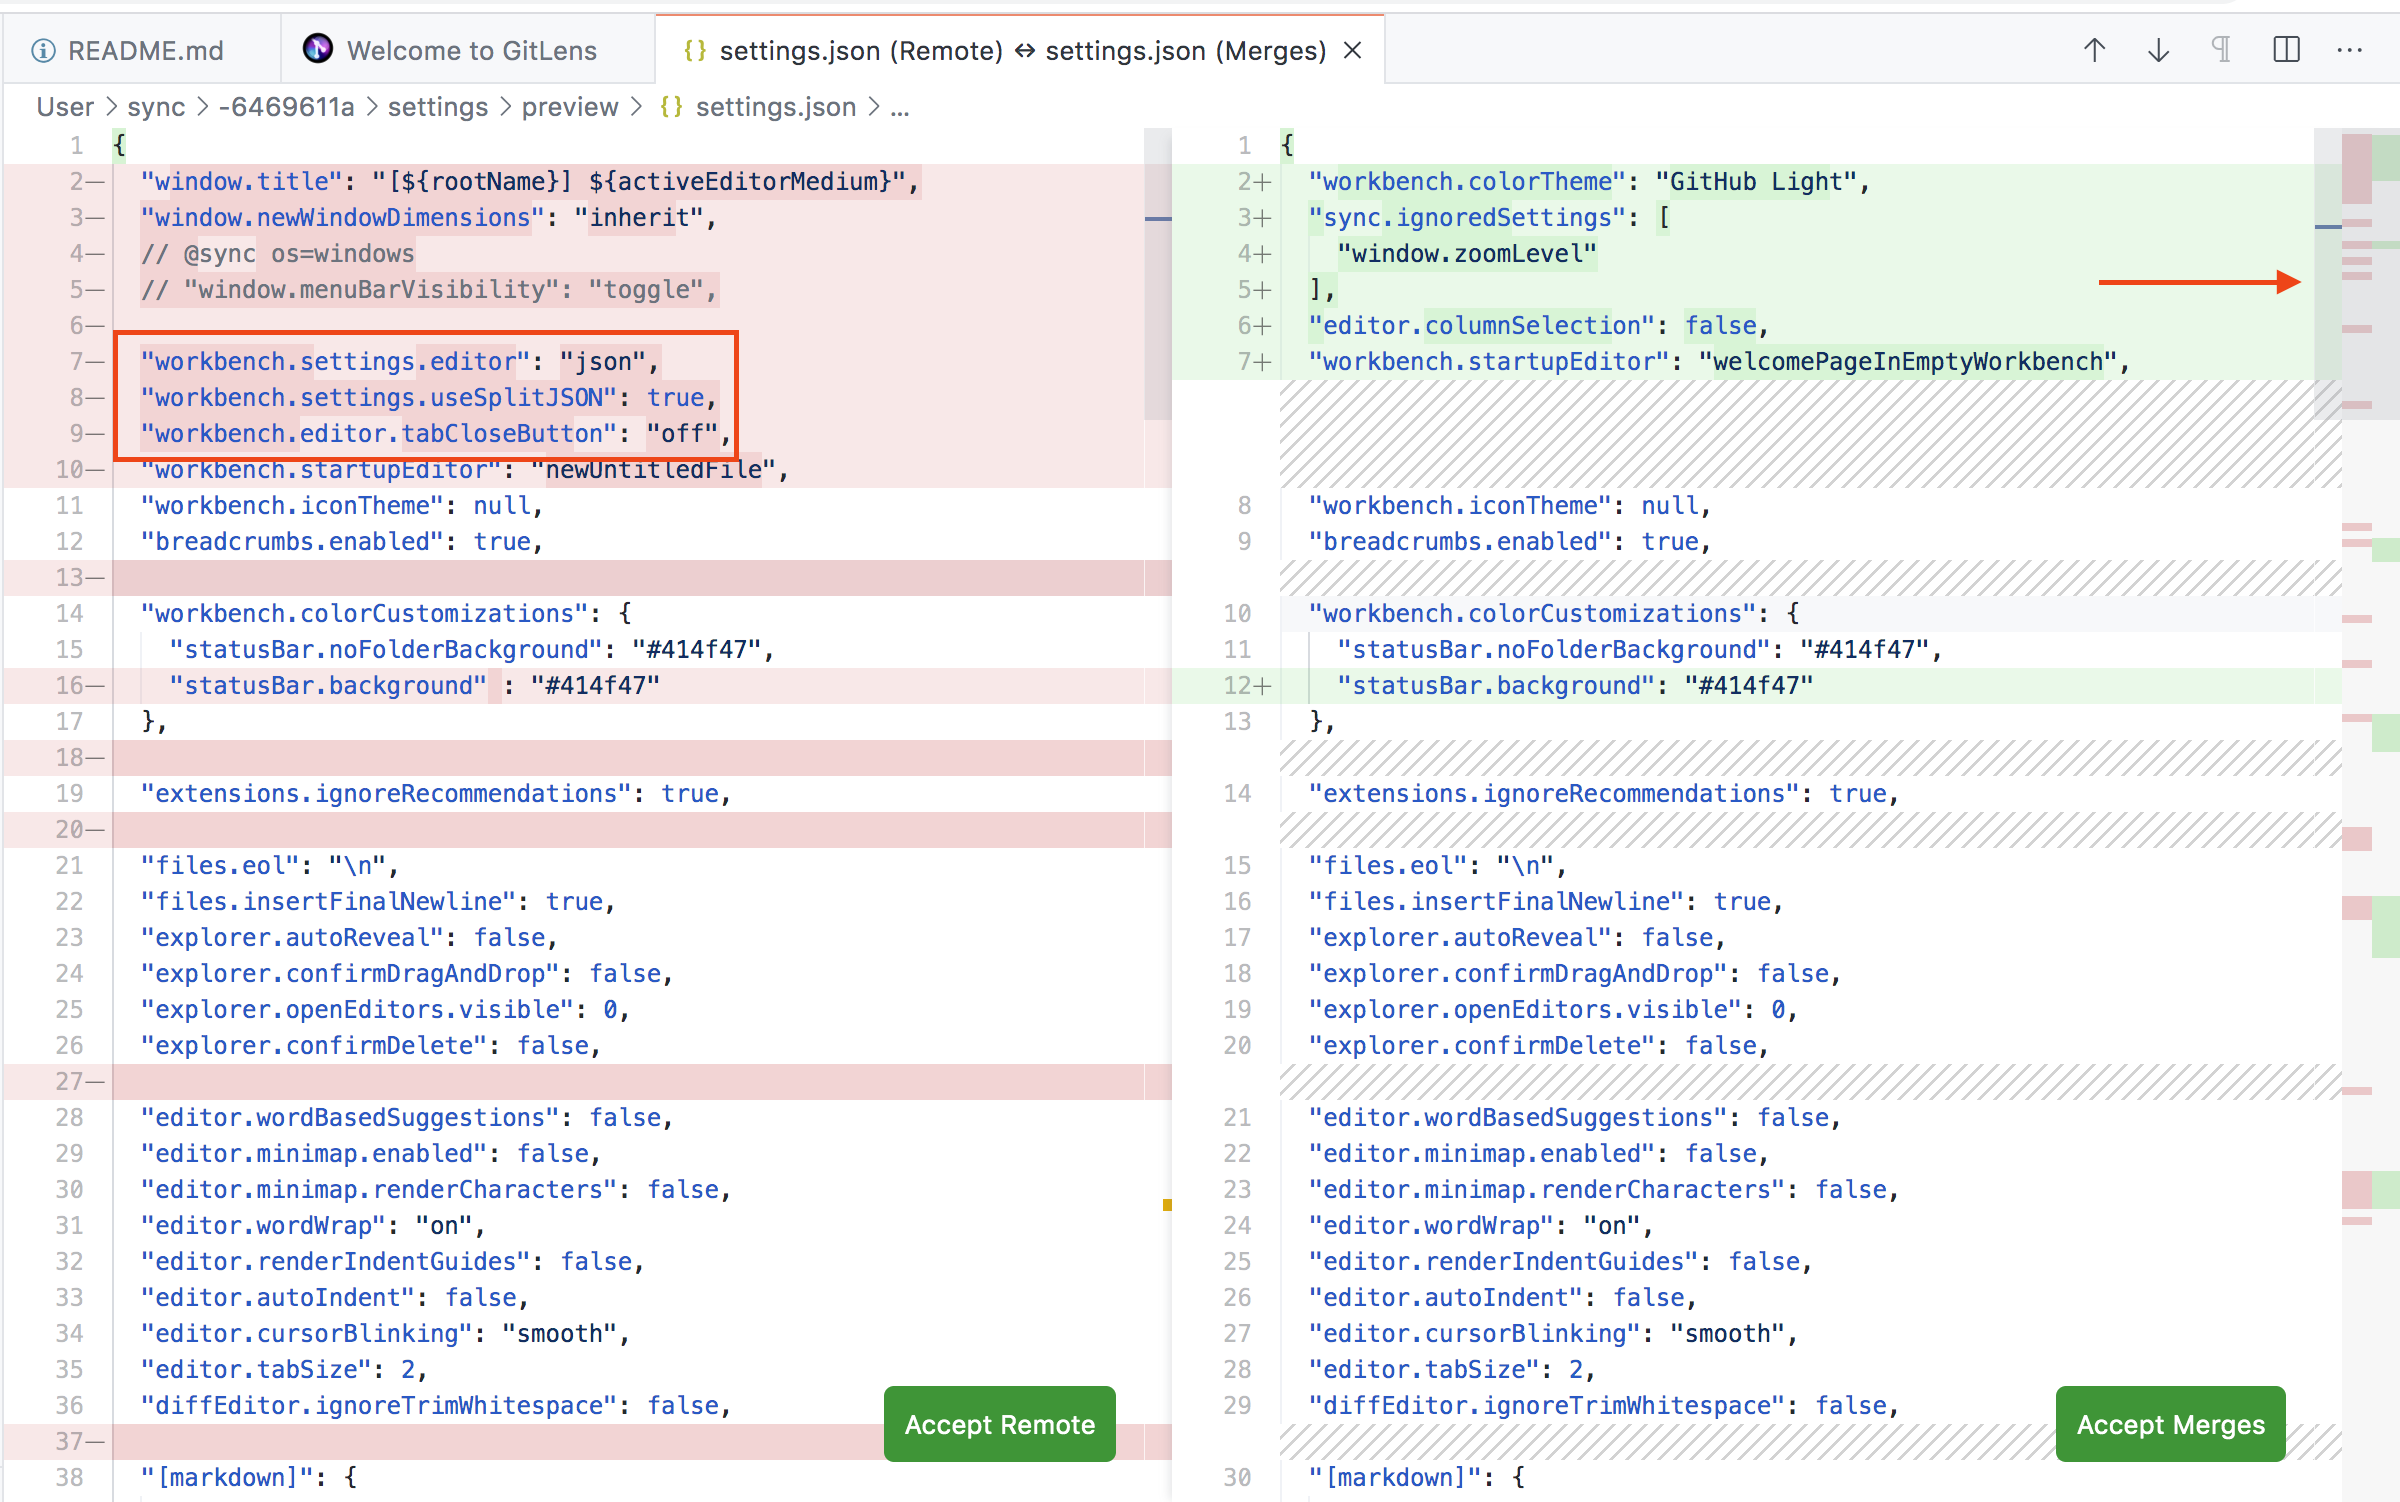The width and height of the screenshot is (2400, 1502).
Task: Click "workbench.colorTheme" line in merges pane
Action: (1589, 181)
